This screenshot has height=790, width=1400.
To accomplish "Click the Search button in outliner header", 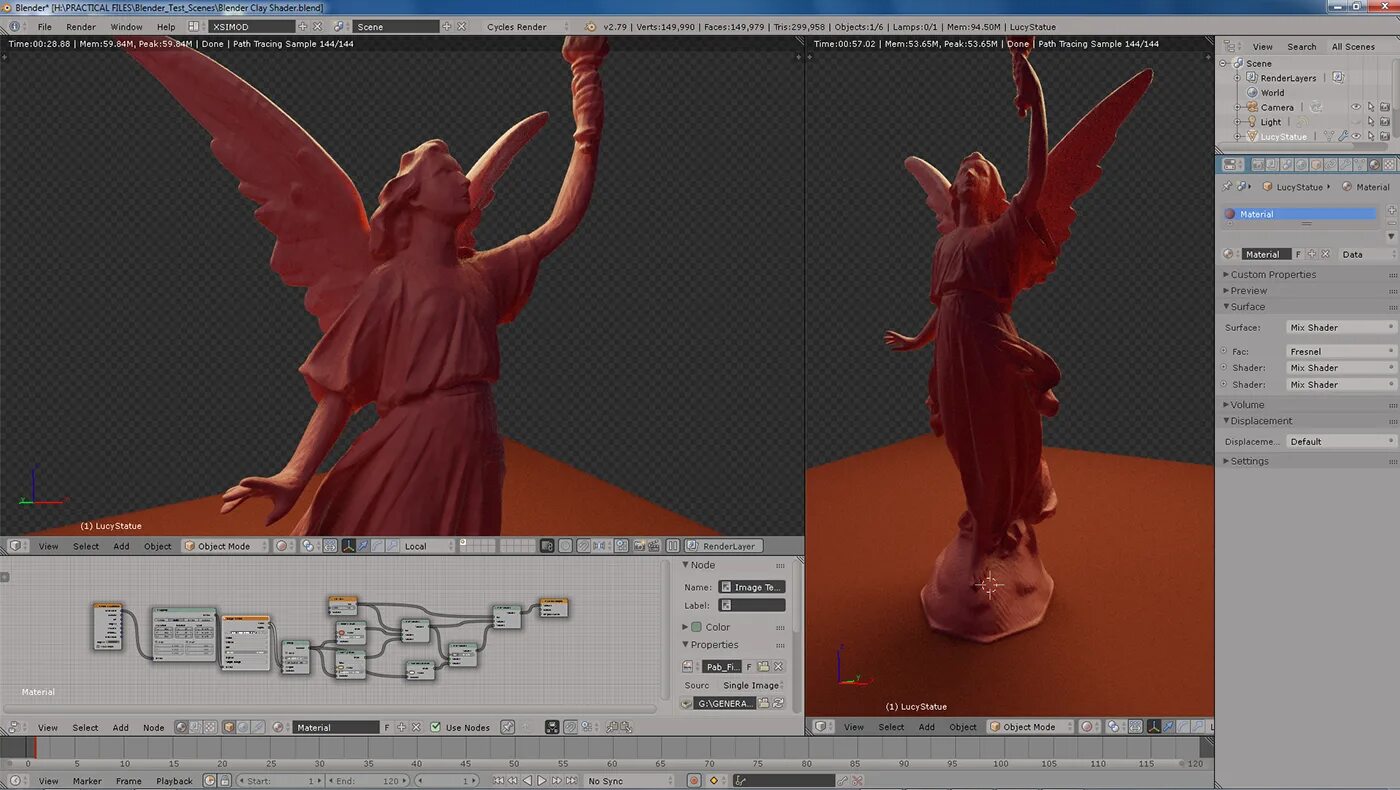I will pos(1301,47).
